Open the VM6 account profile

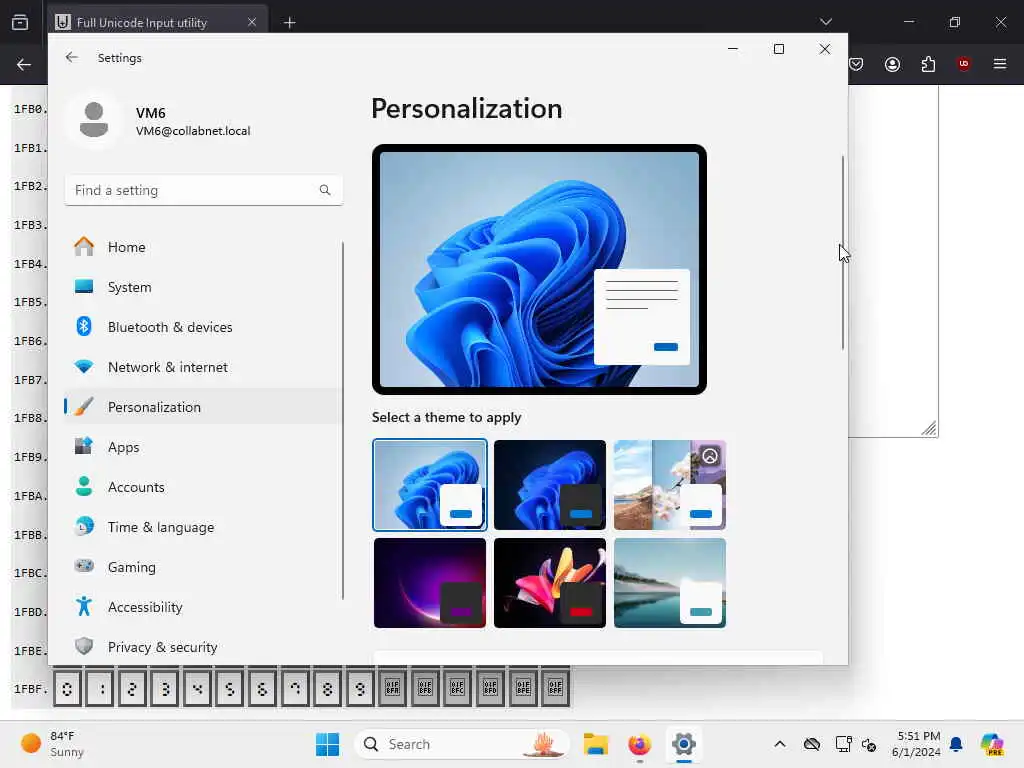tap(161, 121)
